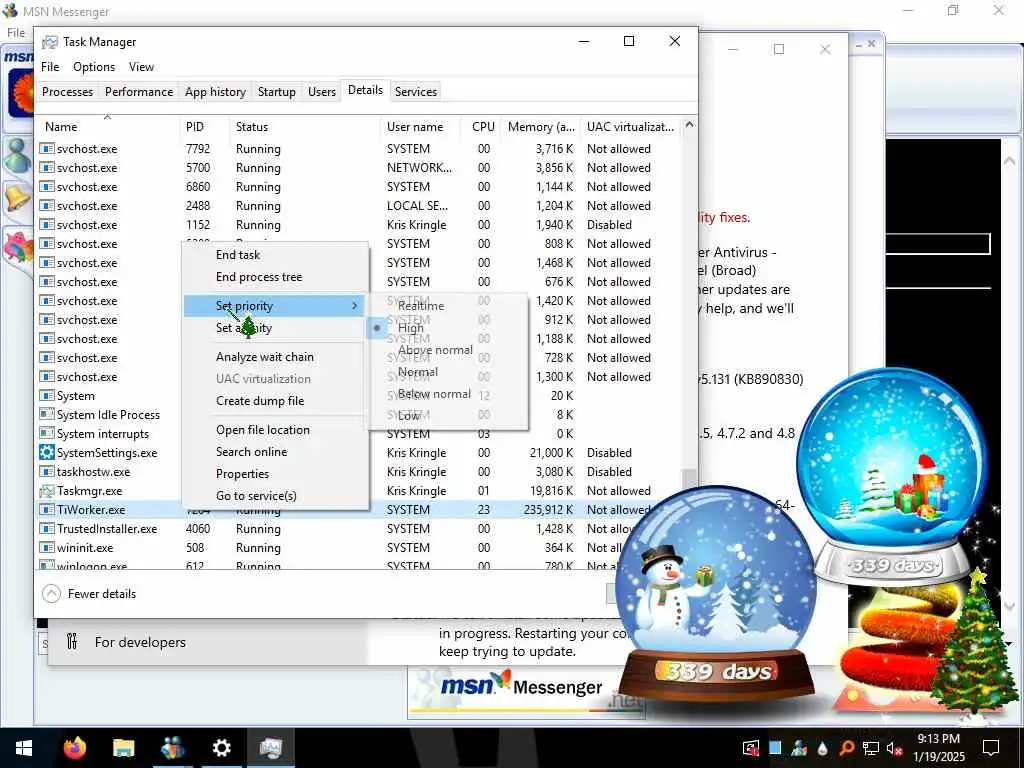The height and width of the screenshot is (768, 1024).
Task: Sort by the Name column header
Action: (x=108, y=127)
